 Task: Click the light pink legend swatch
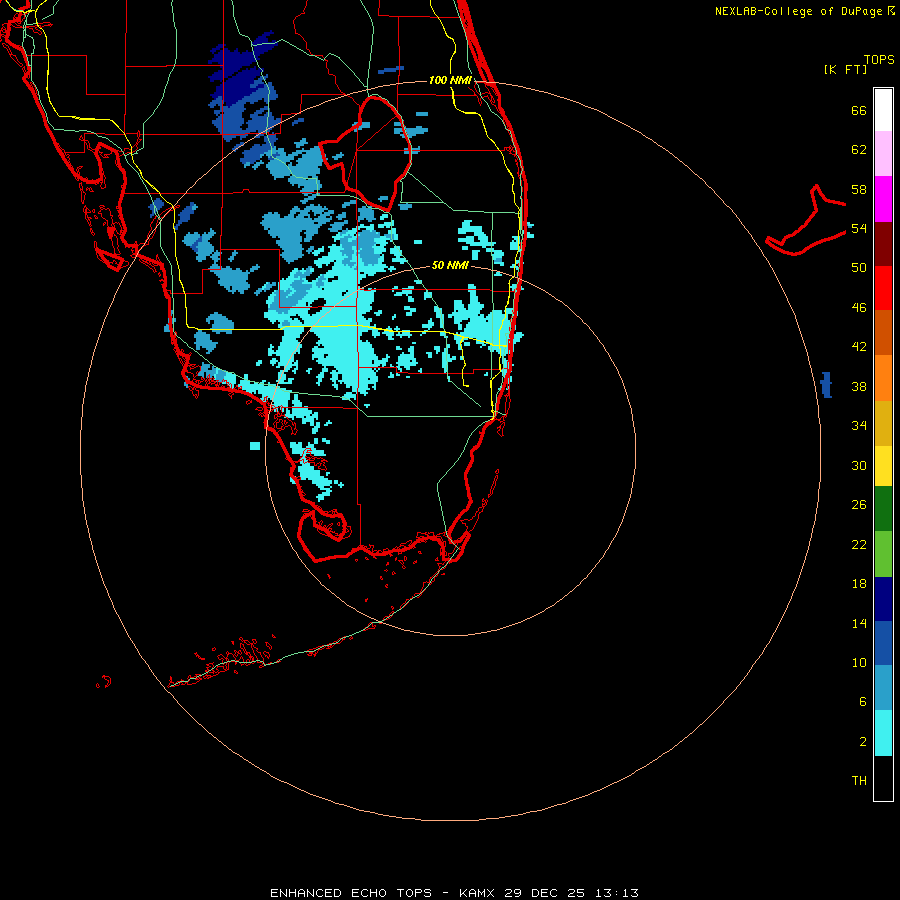[883, 153]
